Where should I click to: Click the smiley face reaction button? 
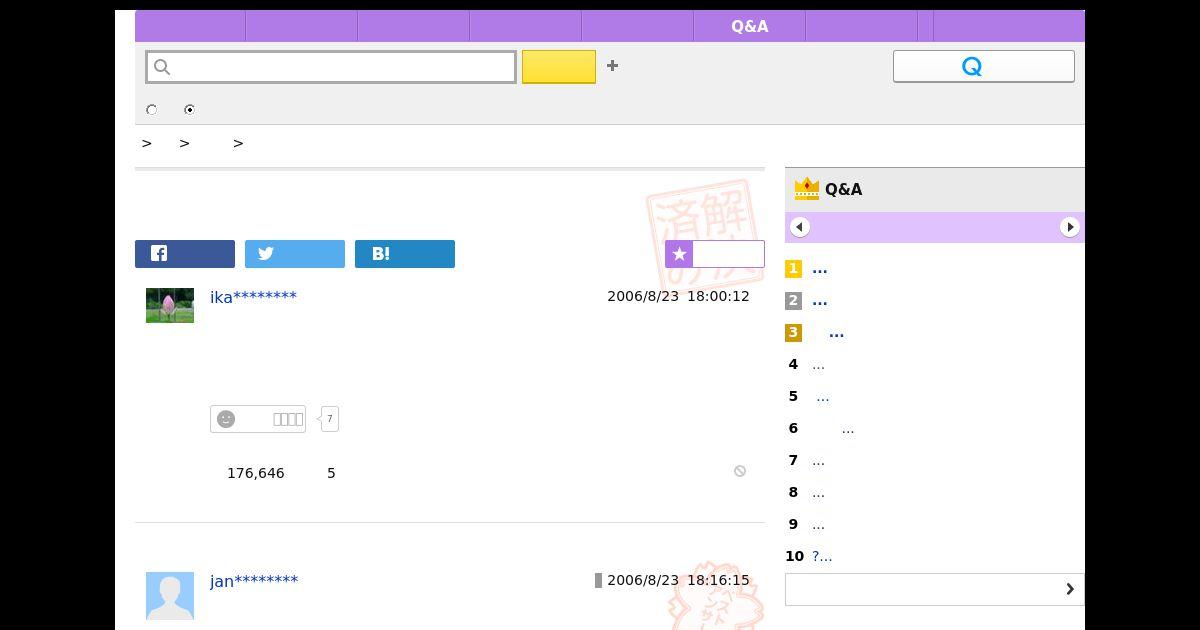(258, 419)
